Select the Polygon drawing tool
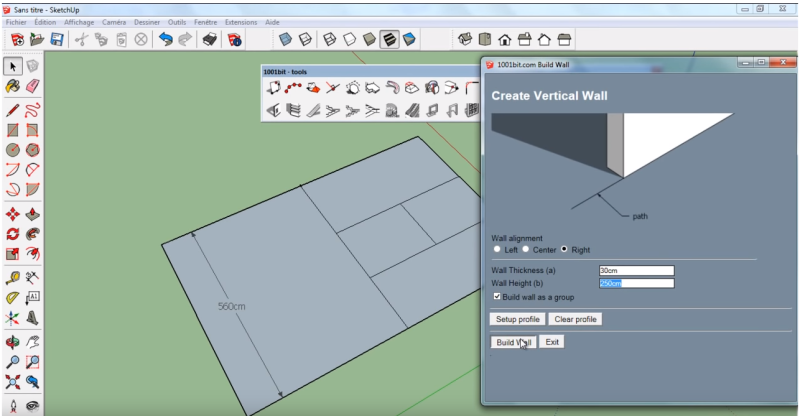The width and height of the screenshot is (800, 416). pyautogui.click(x=33, y=150)
